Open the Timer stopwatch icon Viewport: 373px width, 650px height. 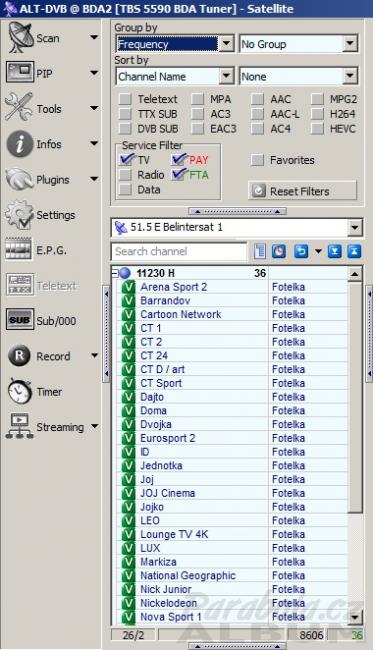19,391
